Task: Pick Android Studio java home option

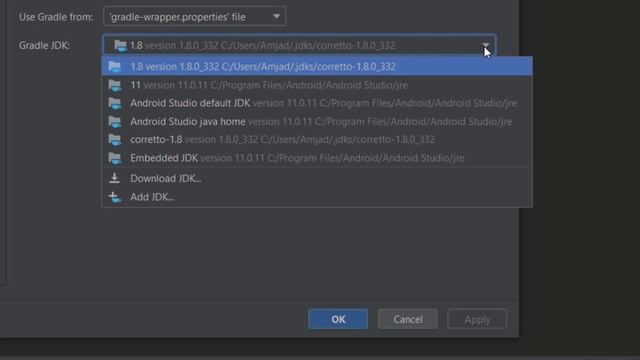Action: tap(317, 122)
